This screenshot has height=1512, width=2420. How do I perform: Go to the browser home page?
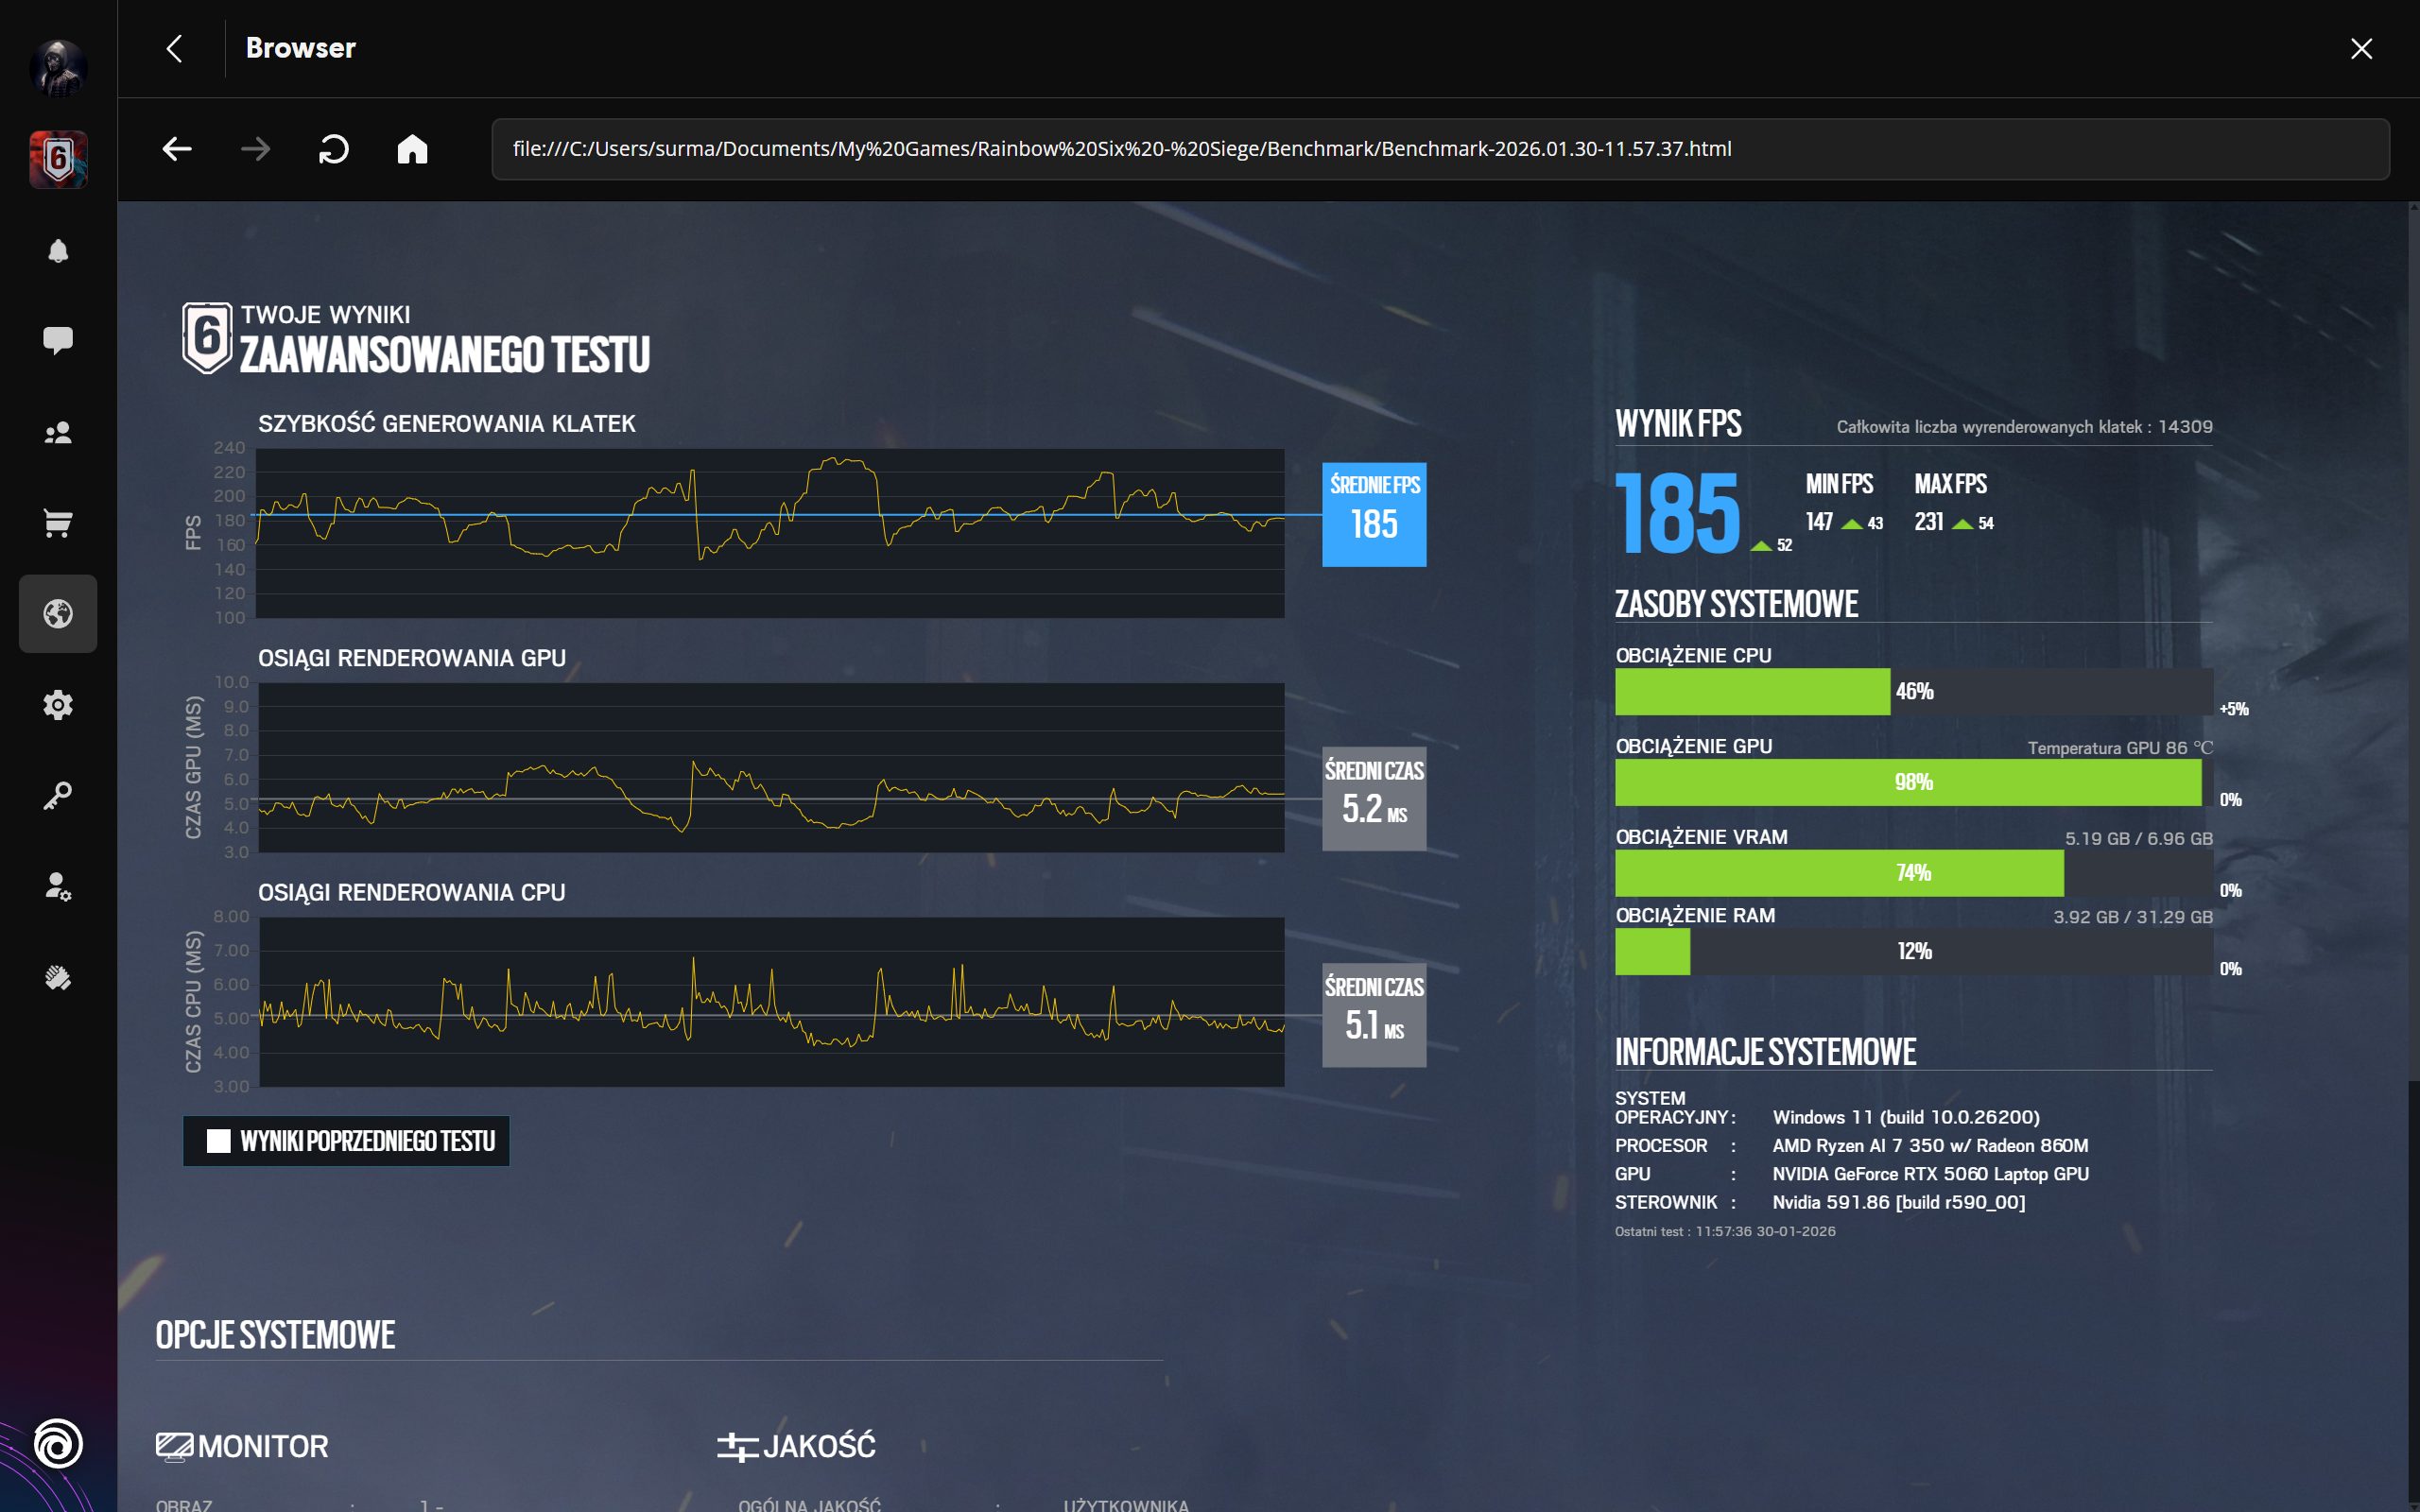412,149
